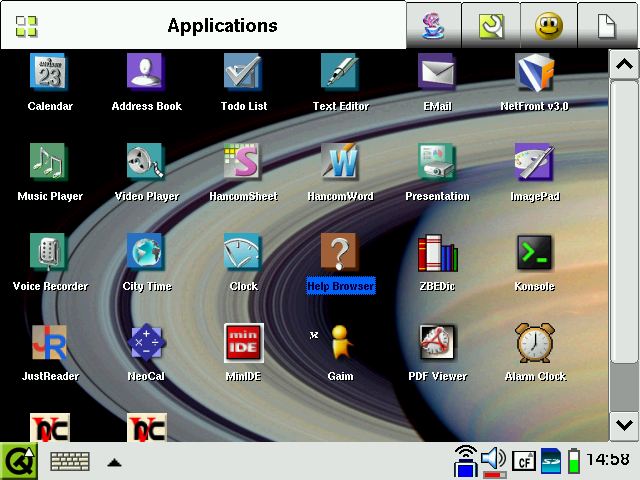Screen dimensions: 640x480
Task: Select the Applications tab
Action: click(x=203, y=25)
